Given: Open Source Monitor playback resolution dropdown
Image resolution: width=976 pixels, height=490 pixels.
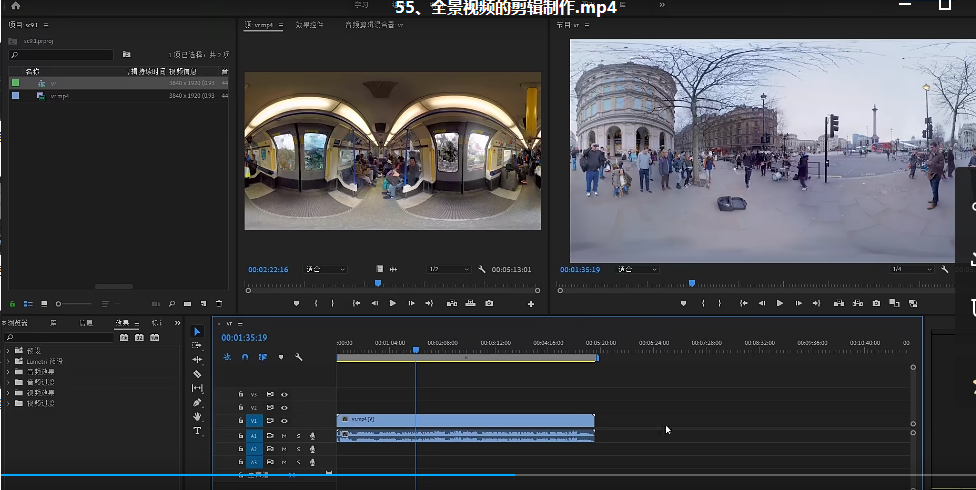Looking at the screenshot, I should click(448, 269).
